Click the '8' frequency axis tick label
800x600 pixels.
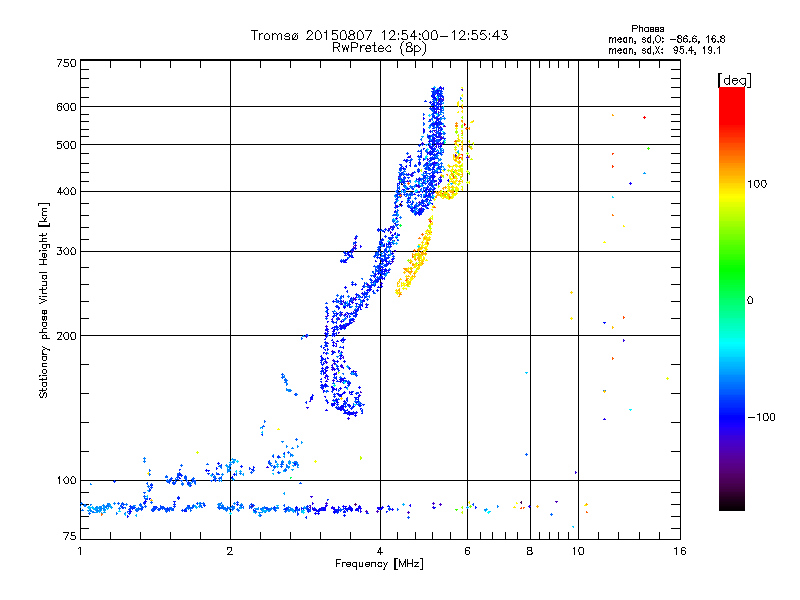[530, 551]
